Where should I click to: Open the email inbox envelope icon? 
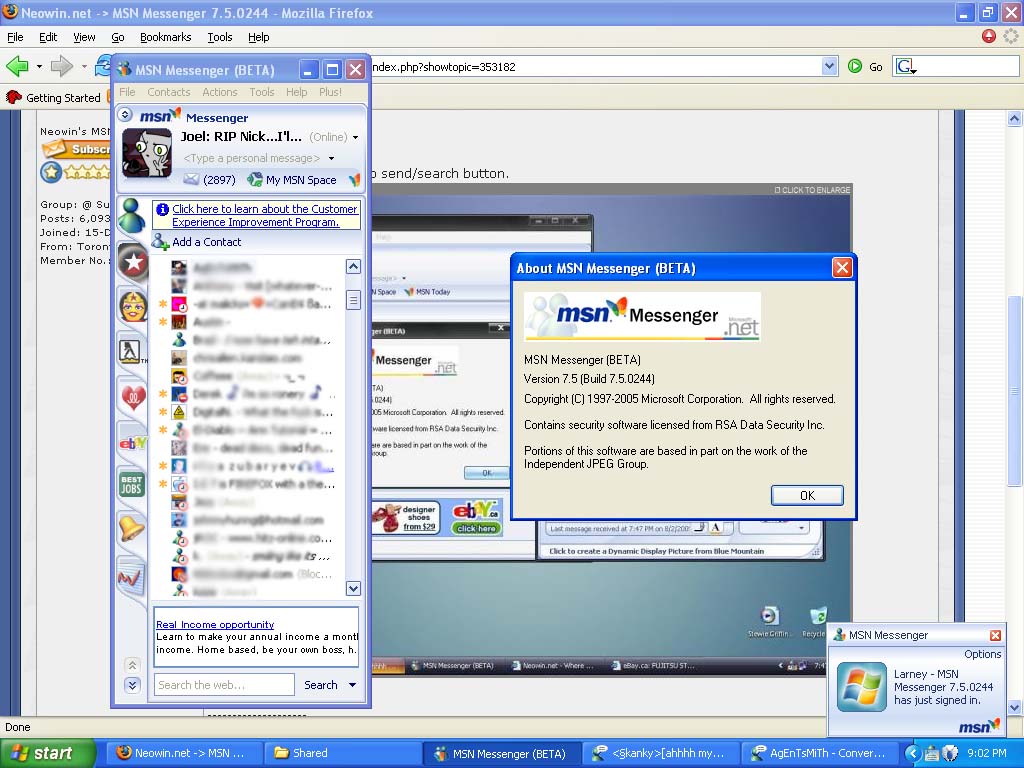pyautogui.click(x=191, y=180)
